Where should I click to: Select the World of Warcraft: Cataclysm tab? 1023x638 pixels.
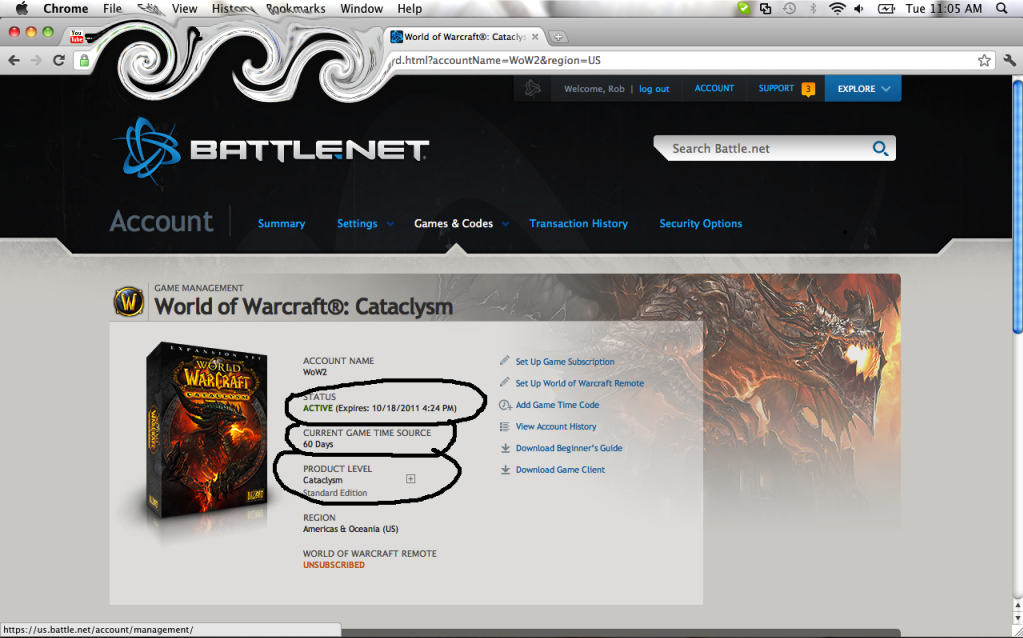(x=465, y=37)
